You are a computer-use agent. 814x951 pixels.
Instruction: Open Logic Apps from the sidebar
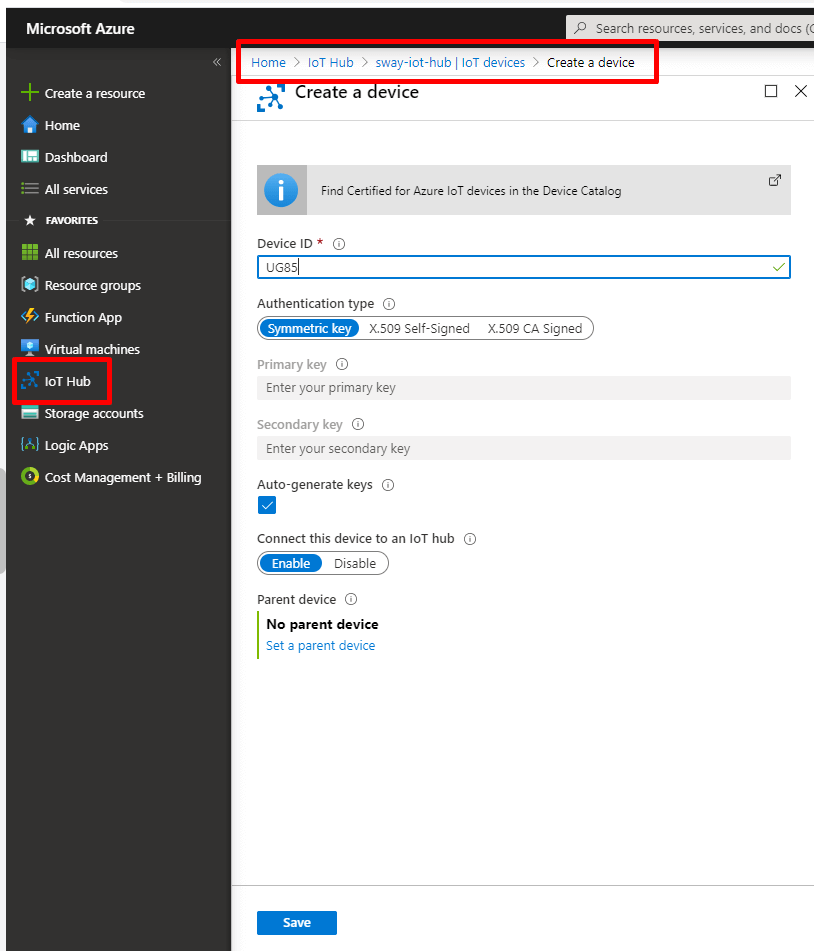point(76,445)
